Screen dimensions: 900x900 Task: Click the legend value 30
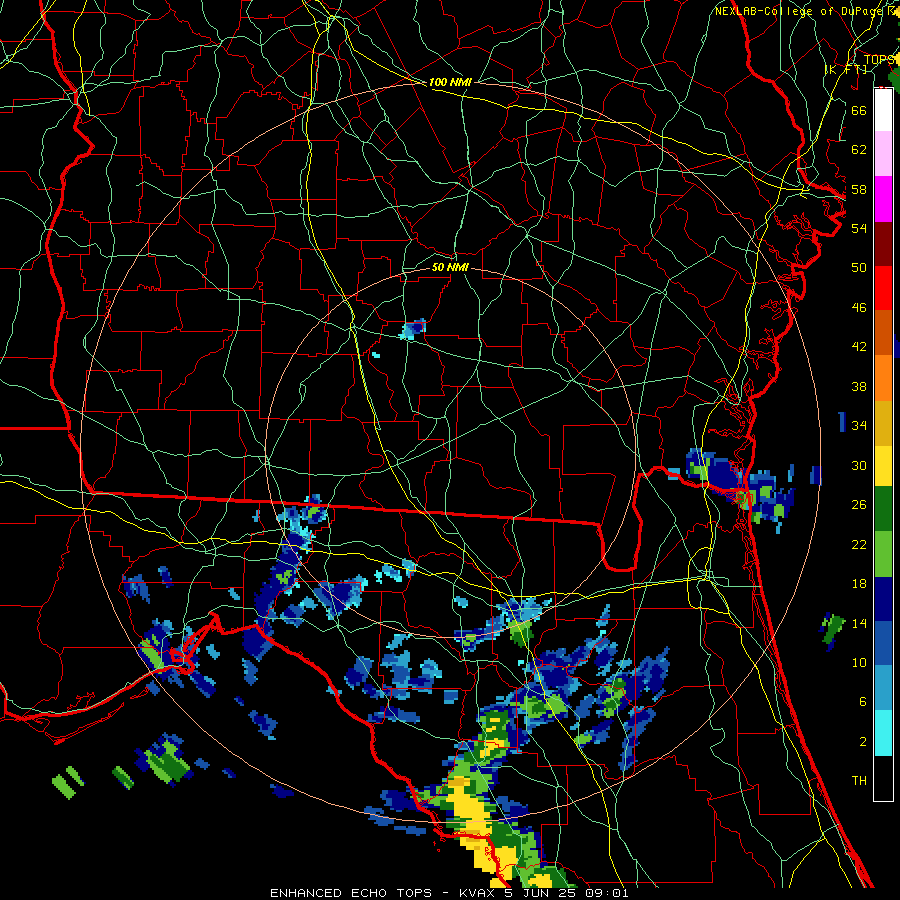click(859, 465)
